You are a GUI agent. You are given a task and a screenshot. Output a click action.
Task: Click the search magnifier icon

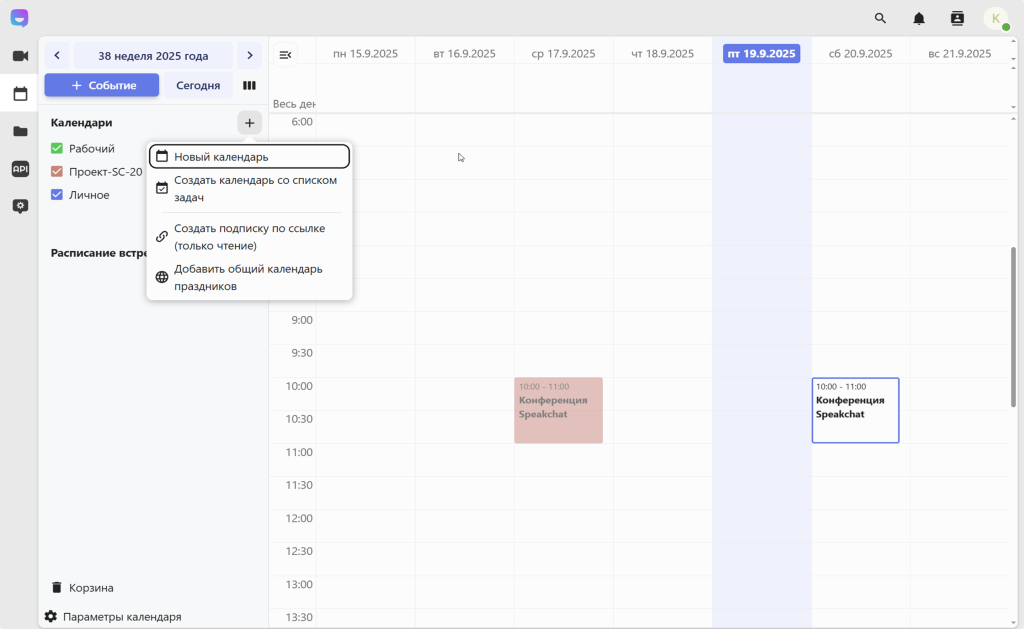[x=880, y=18]
